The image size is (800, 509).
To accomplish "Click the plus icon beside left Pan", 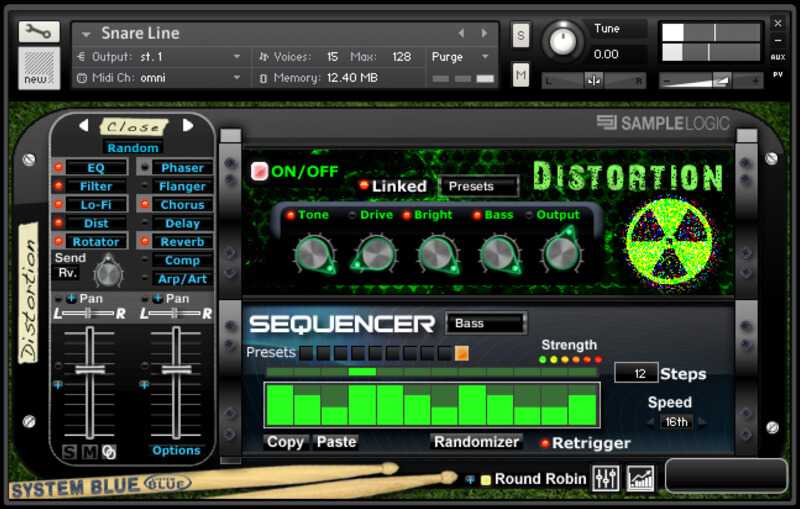I will coord(71,298).
